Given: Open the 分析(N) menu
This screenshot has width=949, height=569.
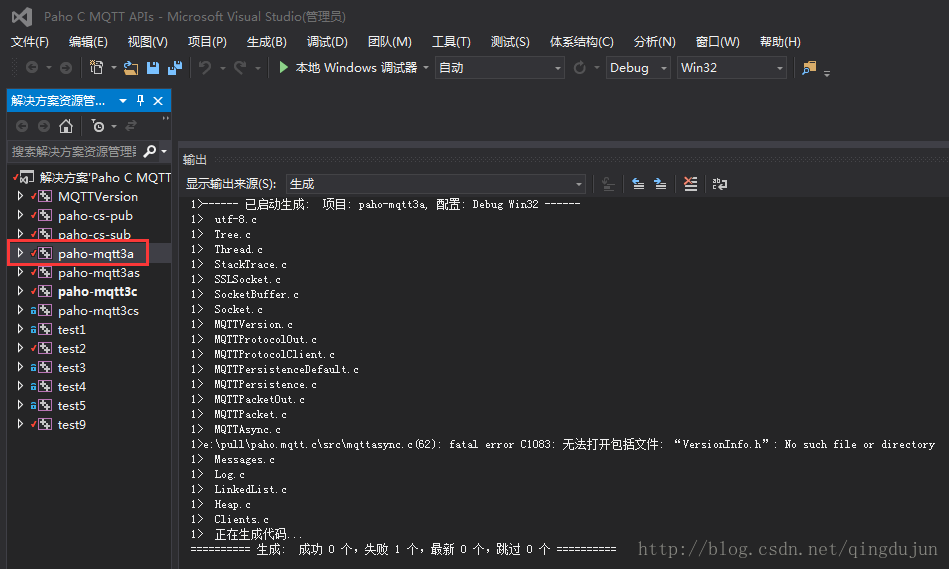Looking at the screenshot, I should (654, 42).
